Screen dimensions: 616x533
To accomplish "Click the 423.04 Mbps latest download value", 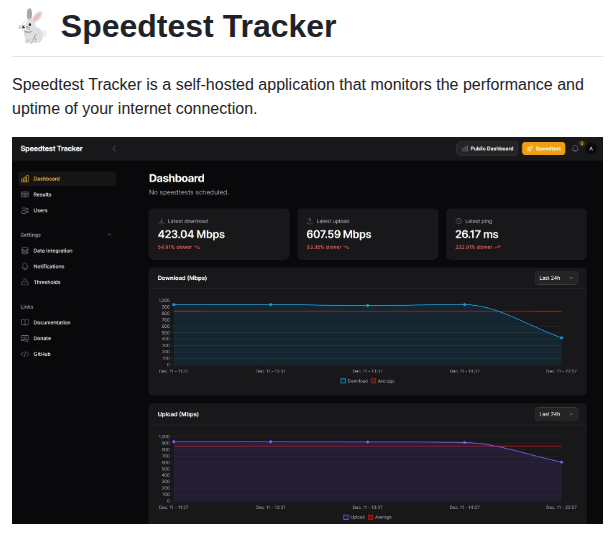I will point(191,234).
